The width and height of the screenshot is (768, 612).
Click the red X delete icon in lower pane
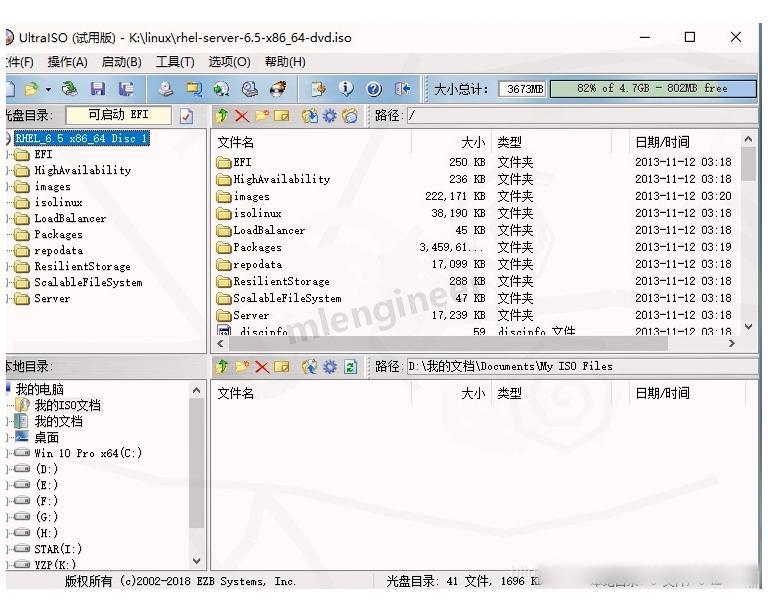[x=262, y=367]
